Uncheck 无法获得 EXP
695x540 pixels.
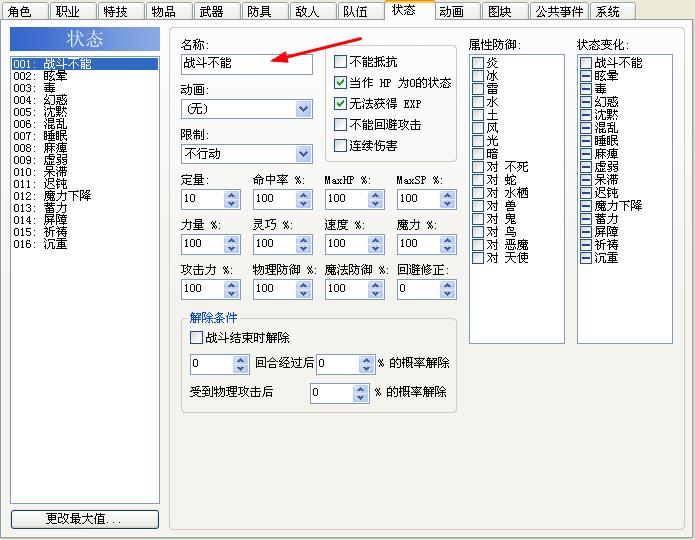(x=340, y=103)
